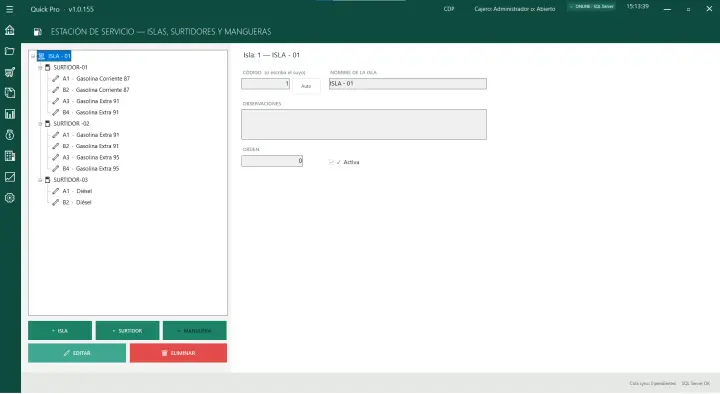Select SURTIDOR -02 in the tree
The height and width of the screenshot is (394, 720).
[x=71, y=124]
